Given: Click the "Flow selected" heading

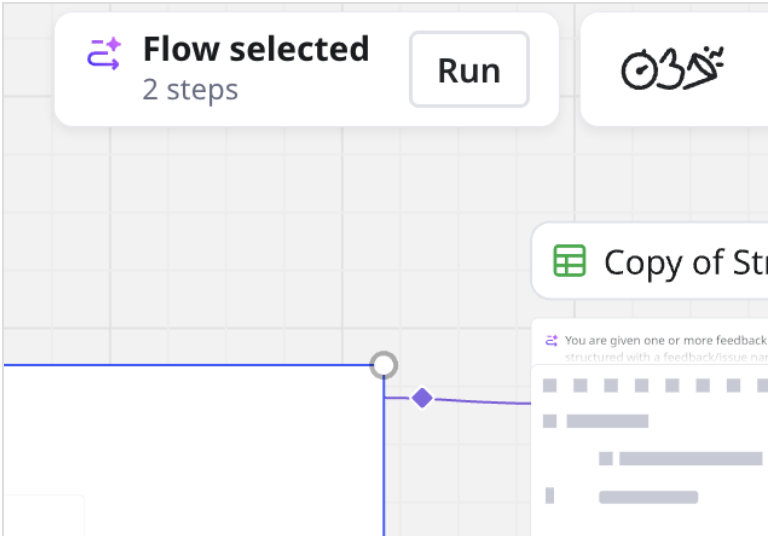Looking at the screenshot, I should 255,49.
